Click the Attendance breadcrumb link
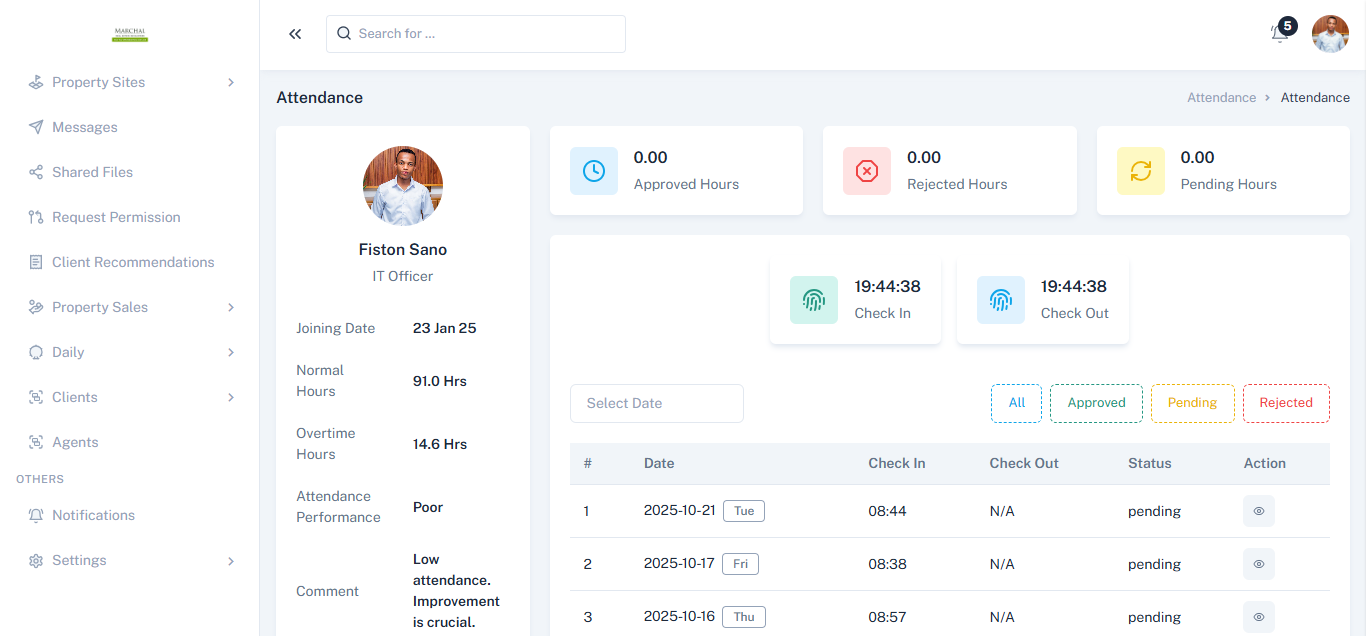 coord(1221,97)
